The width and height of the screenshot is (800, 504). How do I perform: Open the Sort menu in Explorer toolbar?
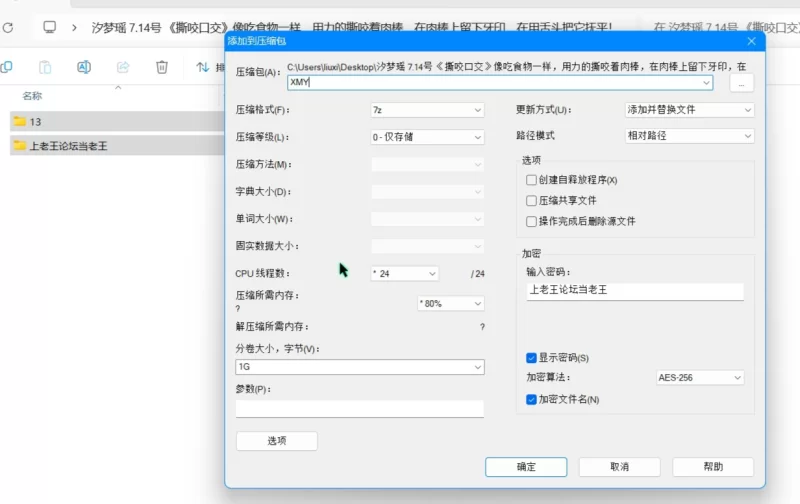click(x=209, y=67)
